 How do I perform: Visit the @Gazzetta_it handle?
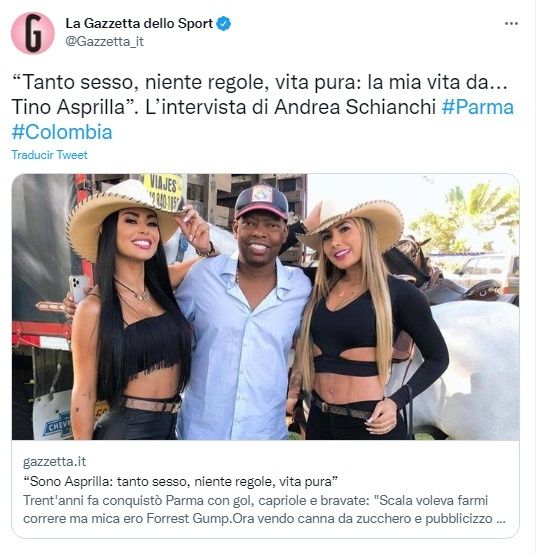tap(105, 42)
